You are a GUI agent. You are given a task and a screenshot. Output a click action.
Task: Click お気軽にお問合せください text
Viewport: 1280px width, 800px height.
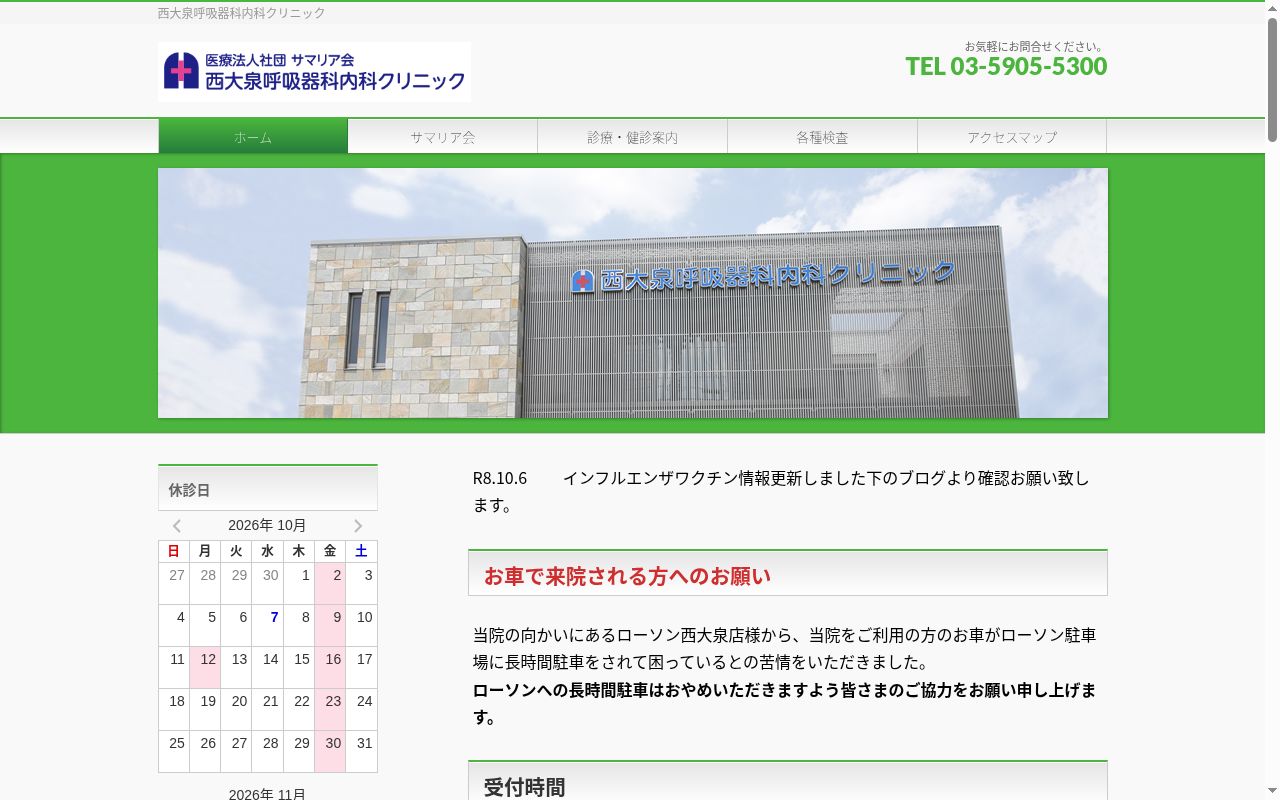tap(1034, 46)
